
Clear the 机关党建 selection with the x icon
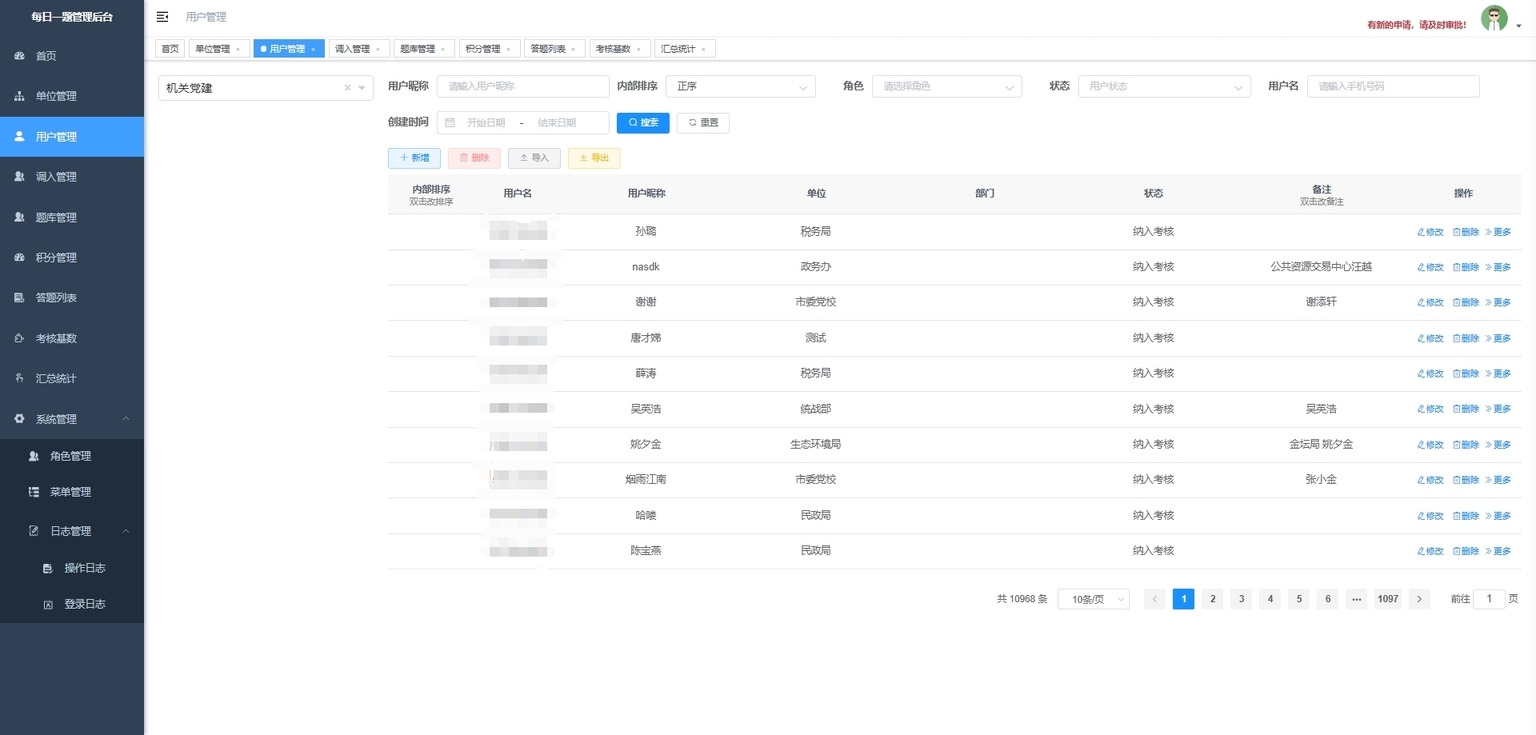347,88
